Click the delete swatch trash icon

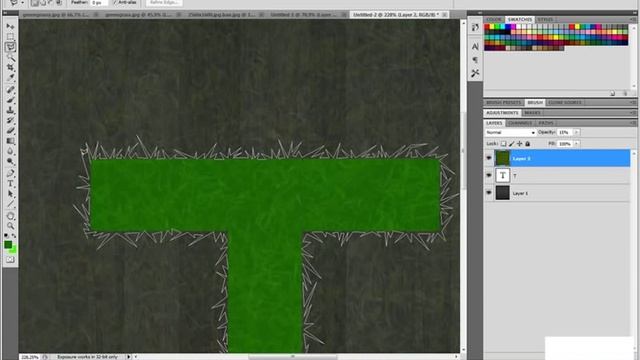coord(625,93)
